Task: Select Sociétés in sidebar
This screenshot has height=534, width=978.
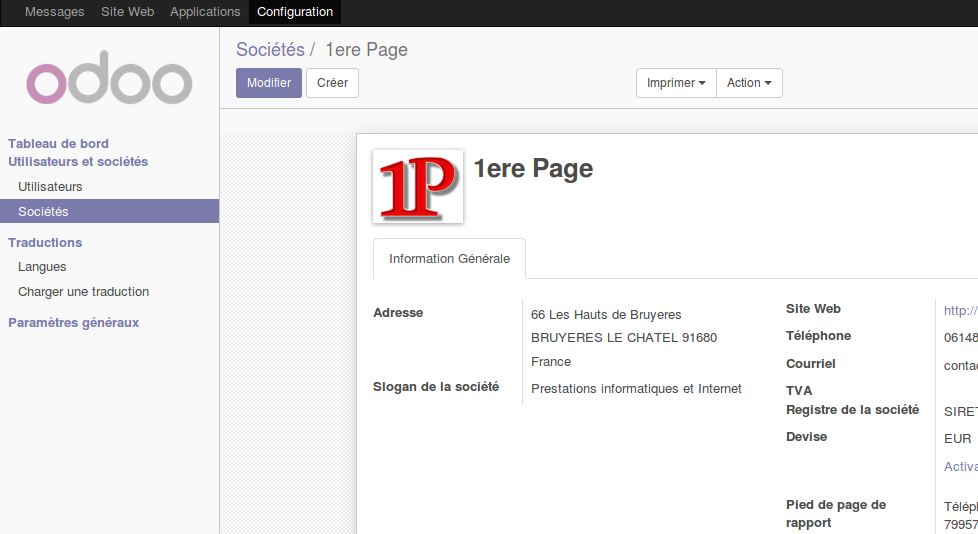Action: tap(109, 211)
